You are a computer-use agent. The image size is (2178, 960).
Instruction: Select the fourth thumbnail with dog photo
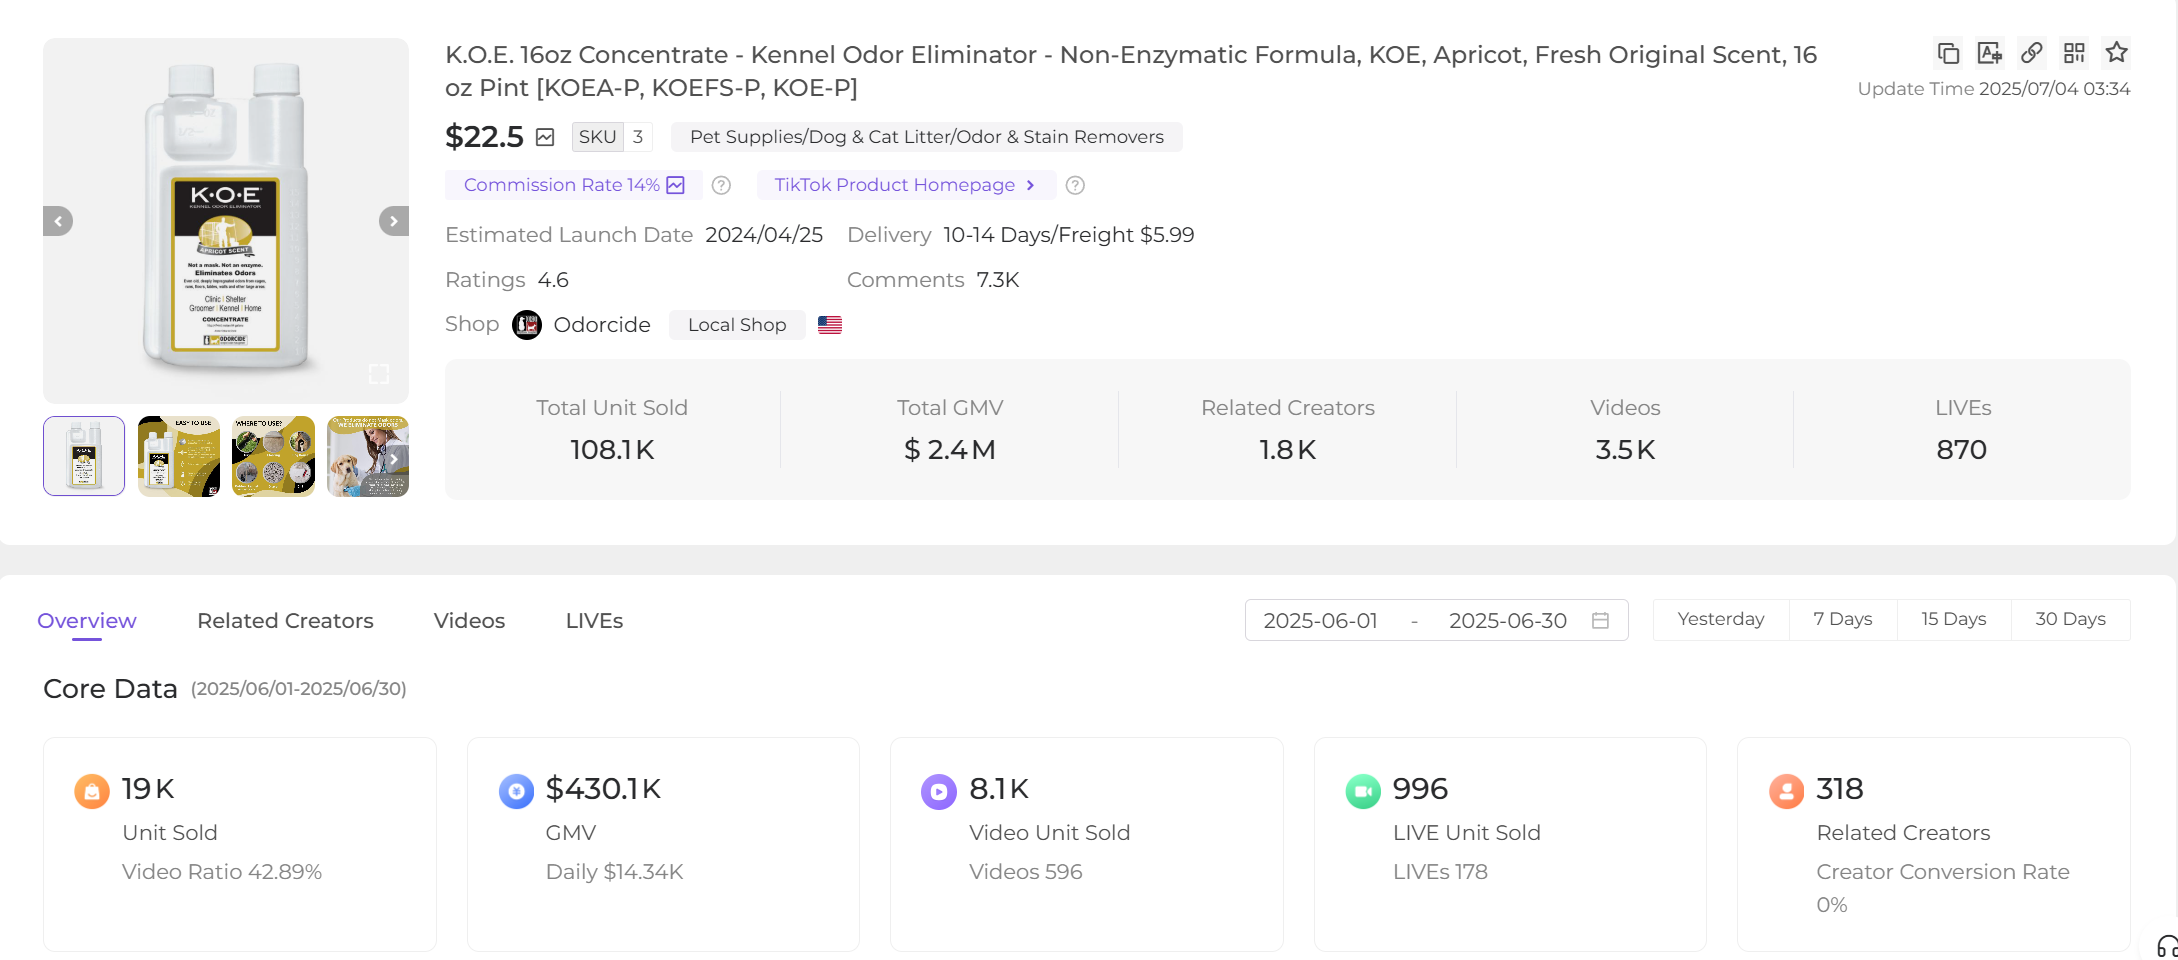[368, 456]
